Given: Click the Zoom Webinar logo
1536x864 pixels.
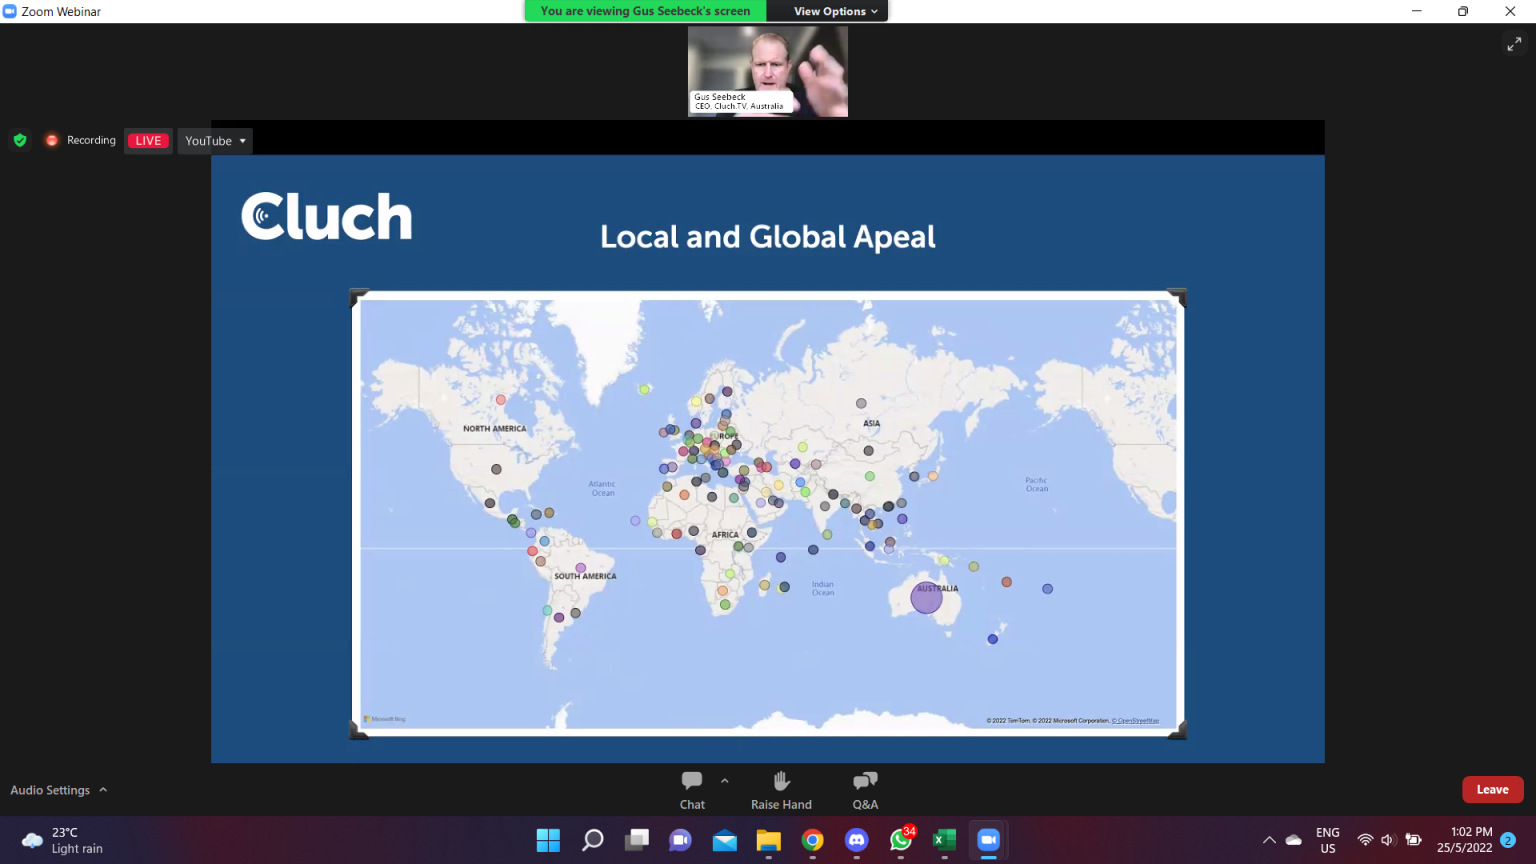Looking at the screenshot, I should pos(10,11).
